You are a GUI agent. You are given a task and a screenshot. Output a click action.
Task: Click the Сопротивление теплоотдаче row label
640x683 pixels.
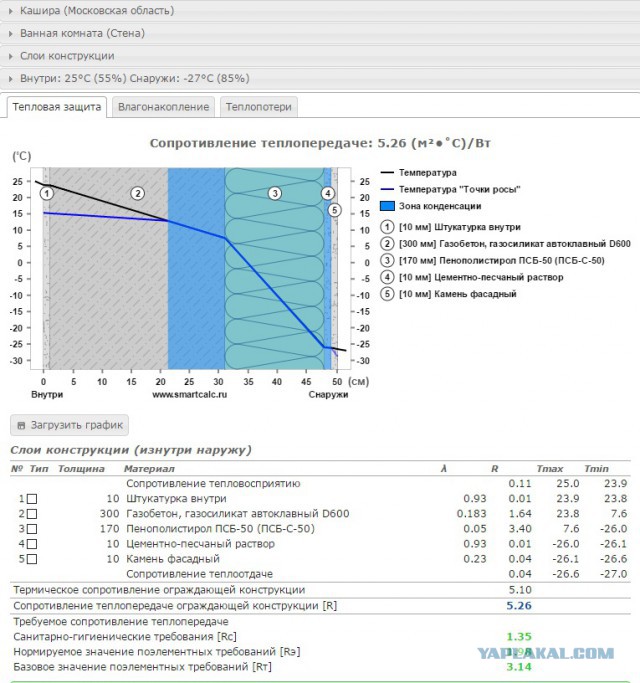(200, 574)
